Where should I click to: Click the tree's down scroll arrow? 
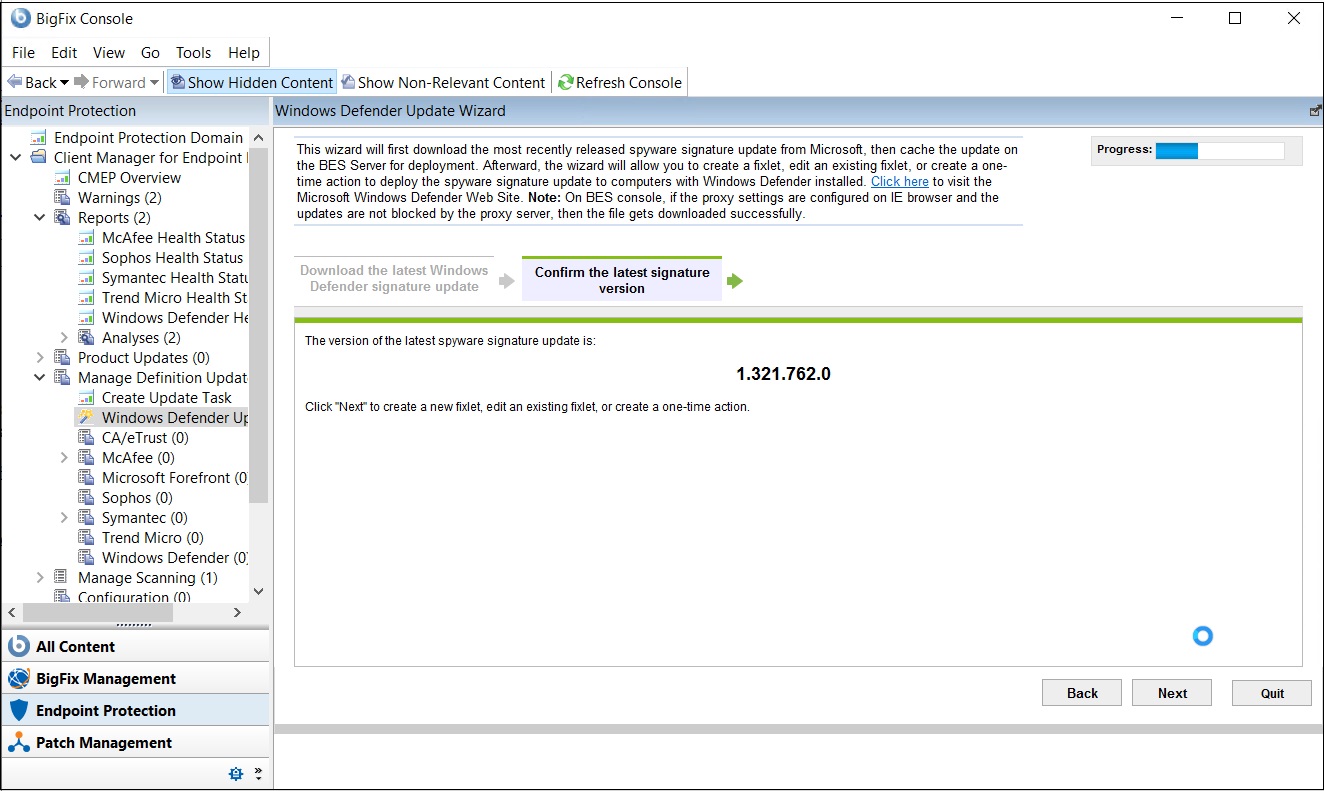(259, 592)
